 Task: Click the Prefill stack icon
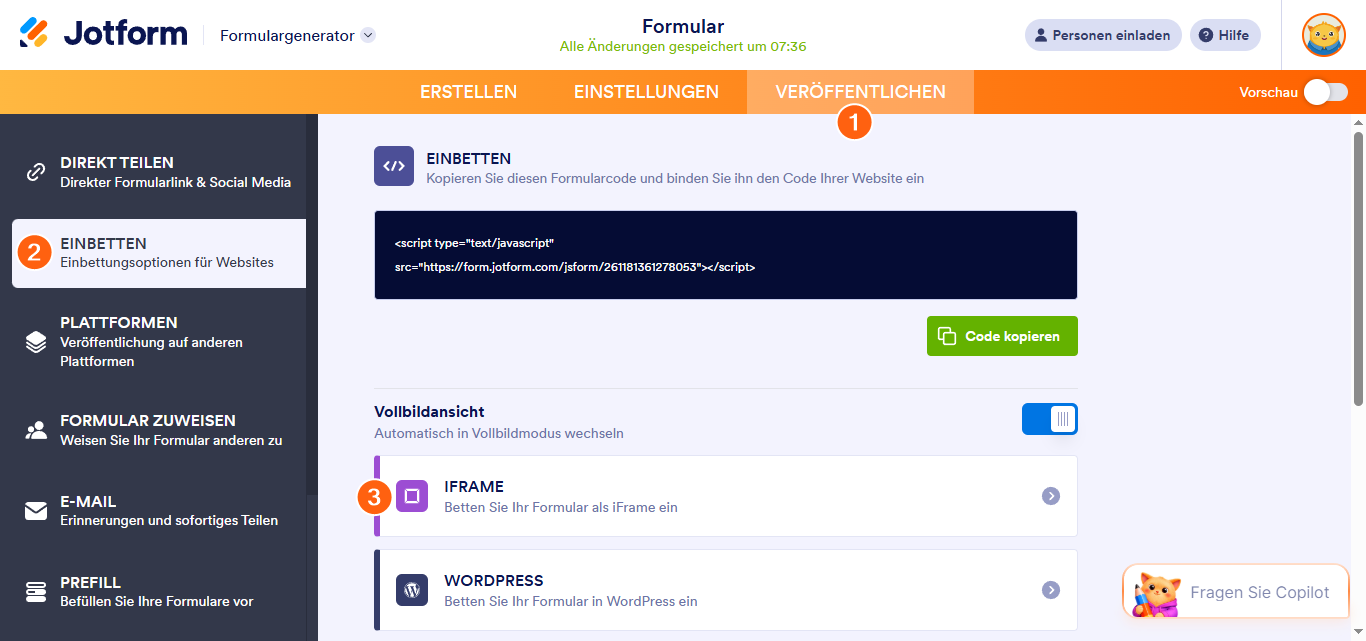pos(36,592)
